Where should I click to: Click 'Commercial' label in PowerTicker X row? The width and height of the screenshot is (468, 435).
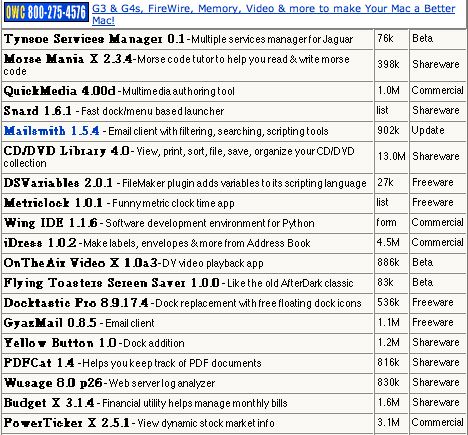[438, 422]
